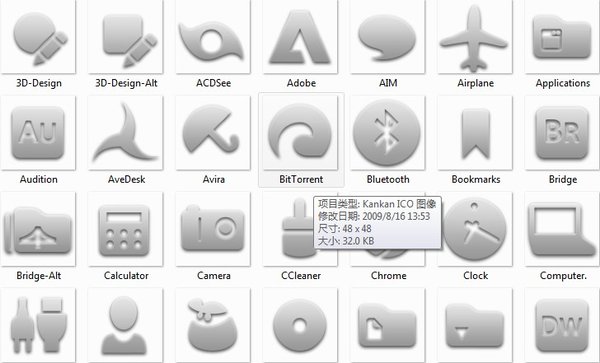Click the Audition Au icon
600x363 pixels.
tap(38, 133)
